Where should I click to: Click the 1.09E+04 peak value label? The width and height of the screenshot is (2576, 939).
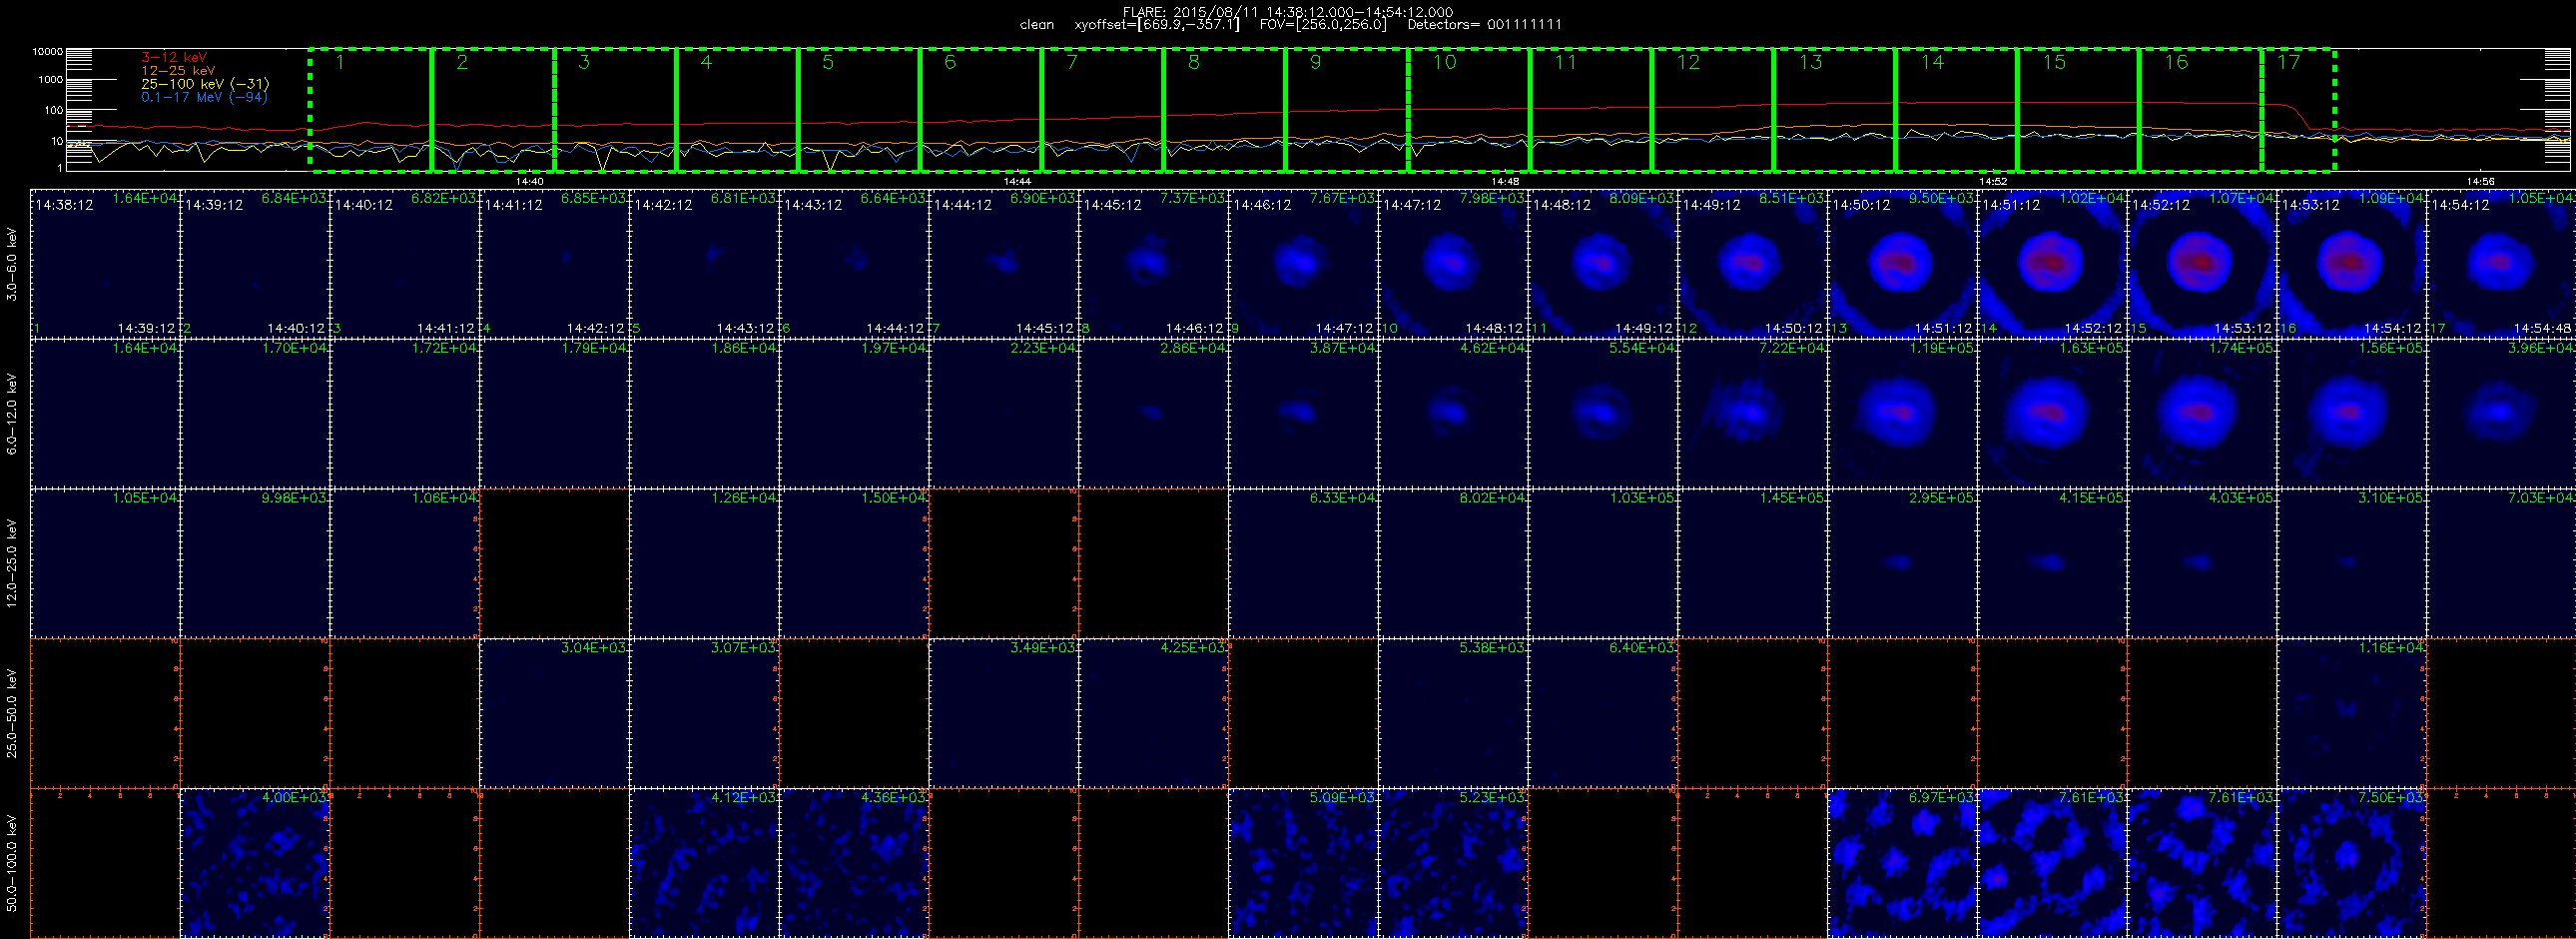(2392, 198)
